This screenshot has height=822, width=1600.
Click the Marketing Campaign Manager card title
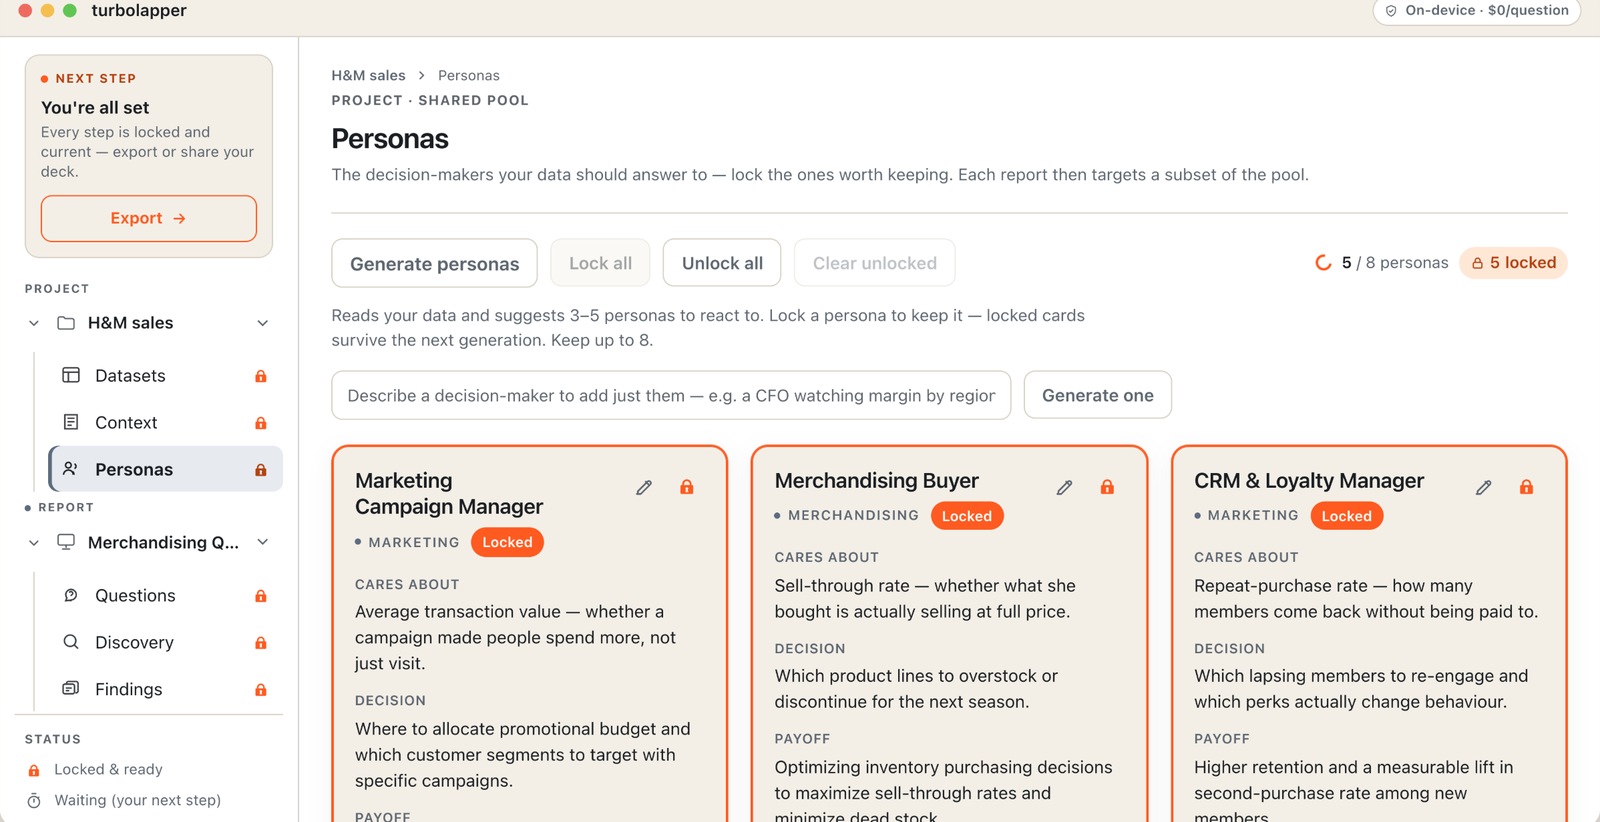click(449, 494)
